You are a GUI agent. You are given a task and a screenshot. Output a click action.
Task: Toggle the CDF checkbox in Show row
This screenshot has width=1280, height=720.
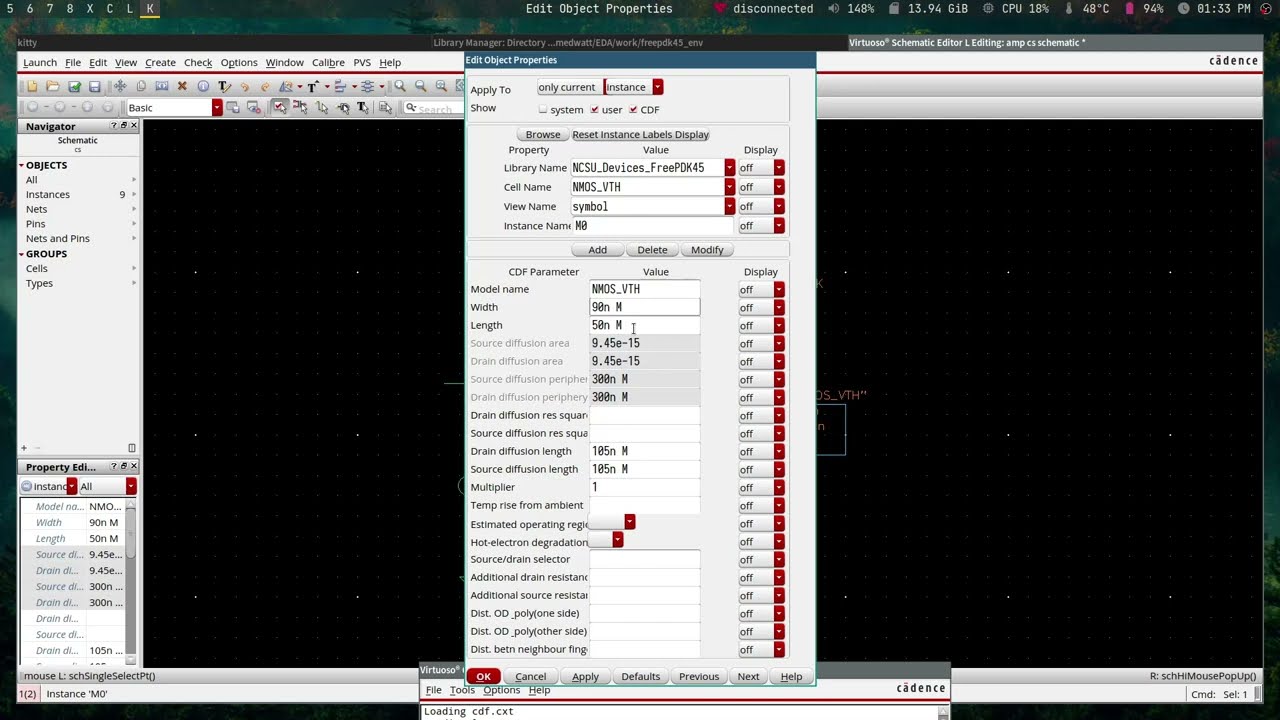click(633, 109)
